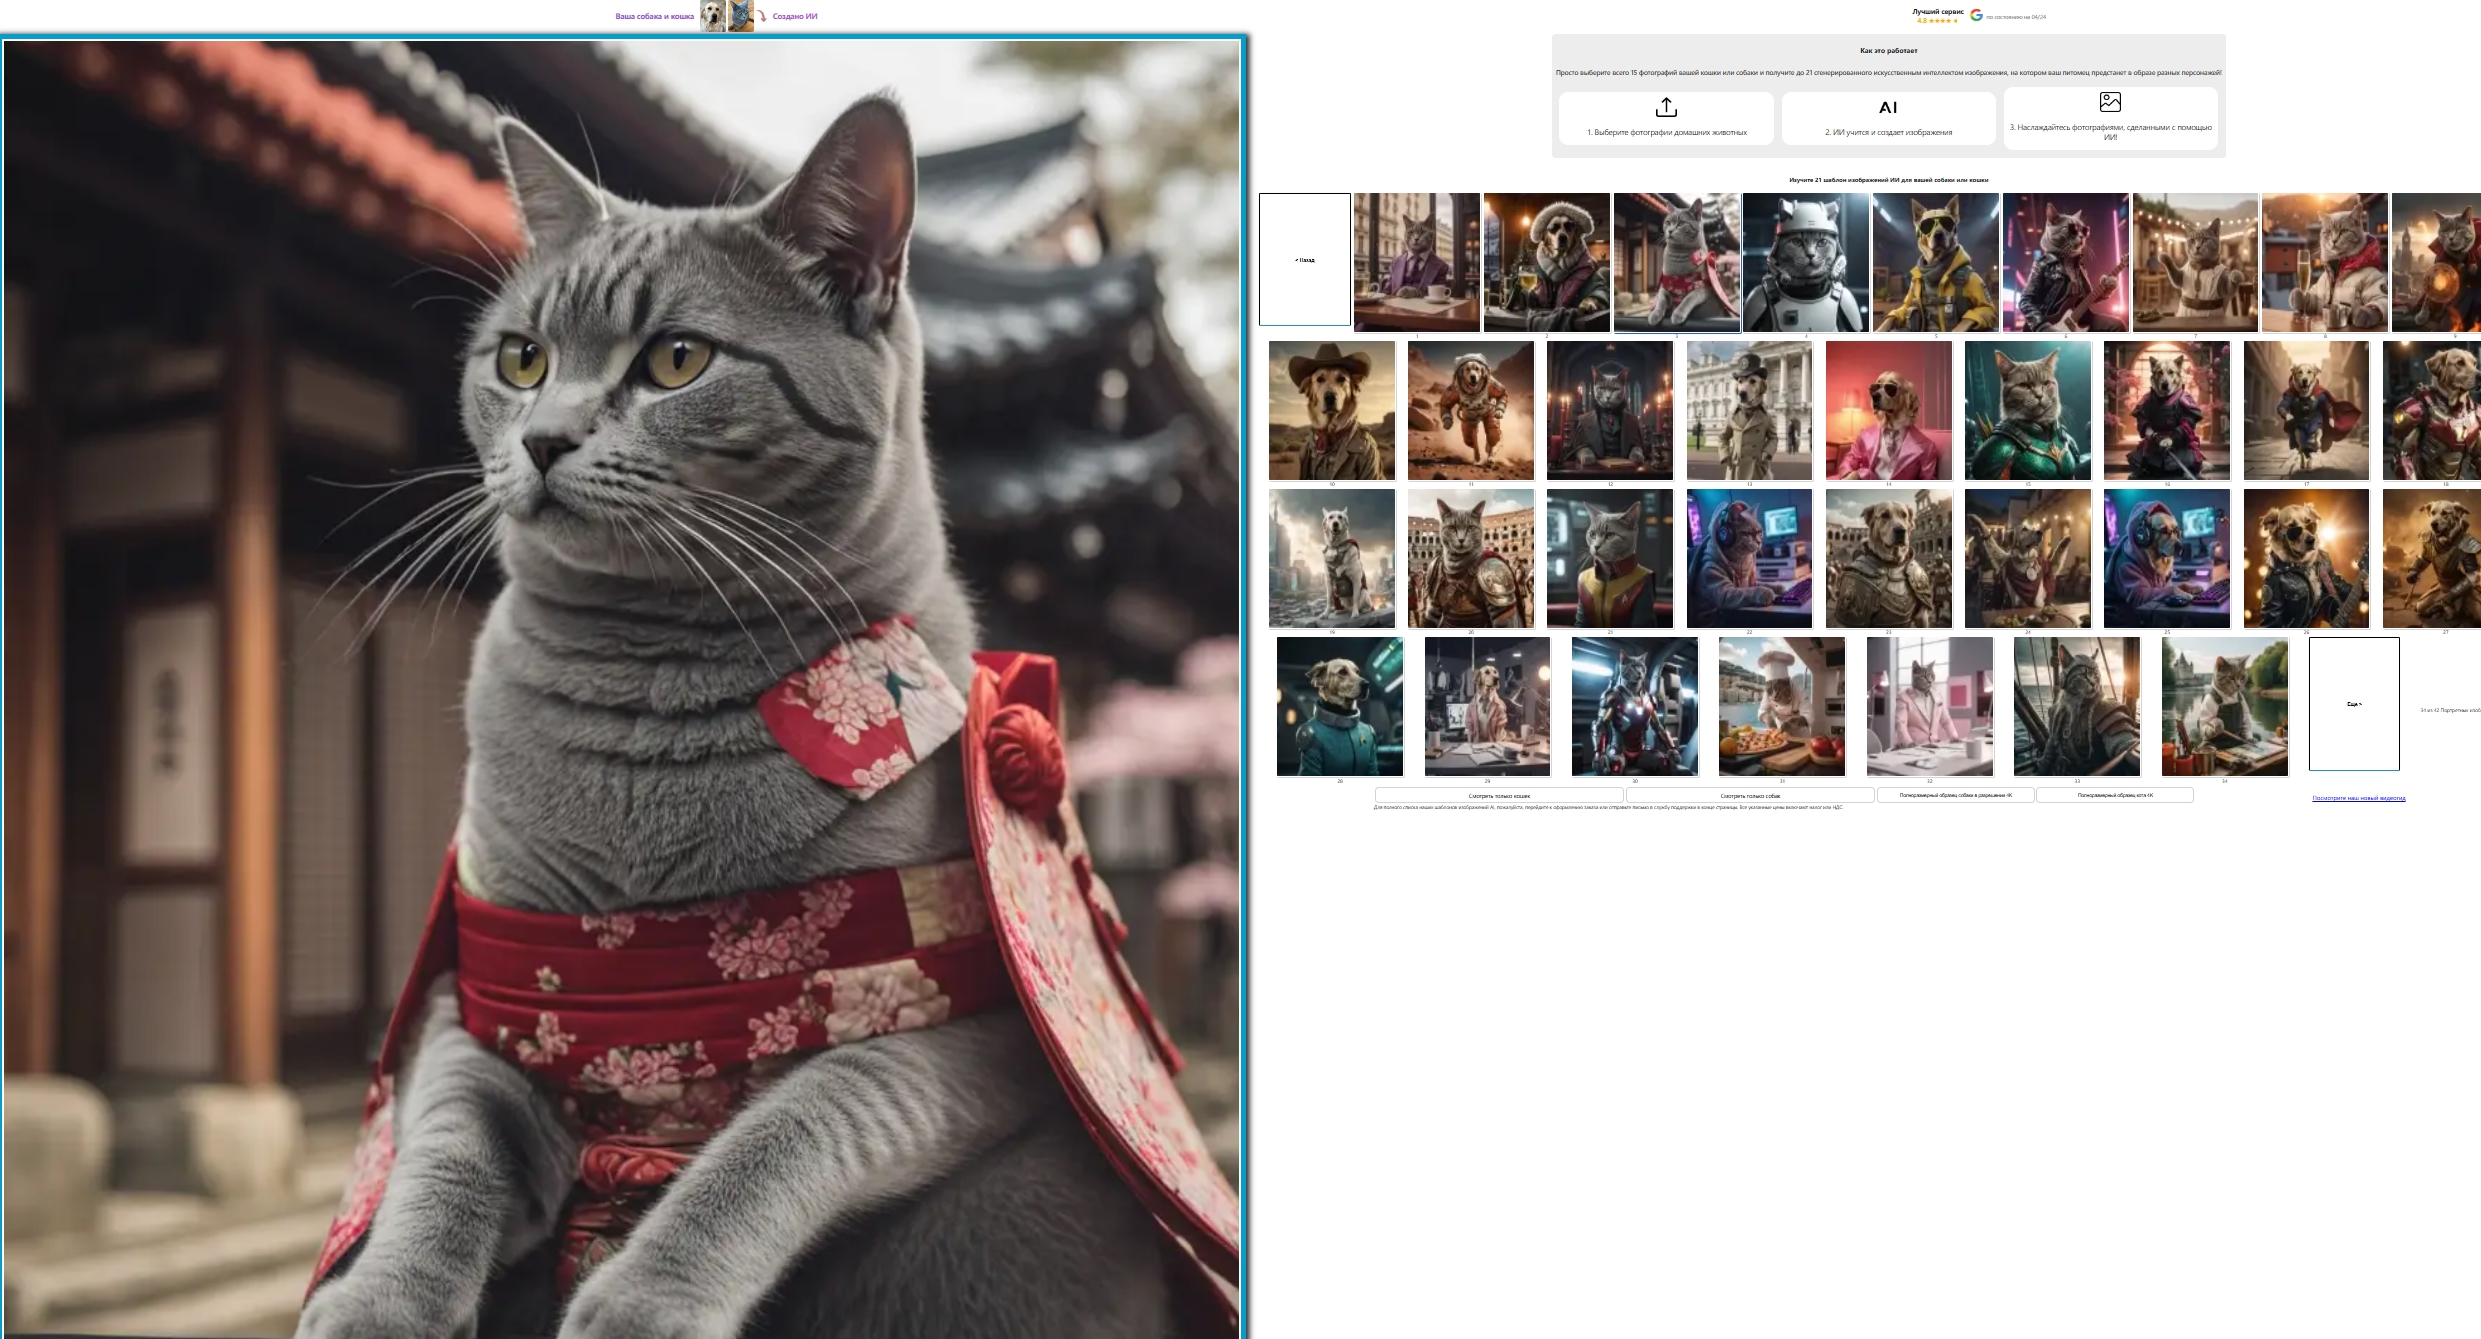Click the «Лучший сервис» rating text

[x=1938, y=12]
